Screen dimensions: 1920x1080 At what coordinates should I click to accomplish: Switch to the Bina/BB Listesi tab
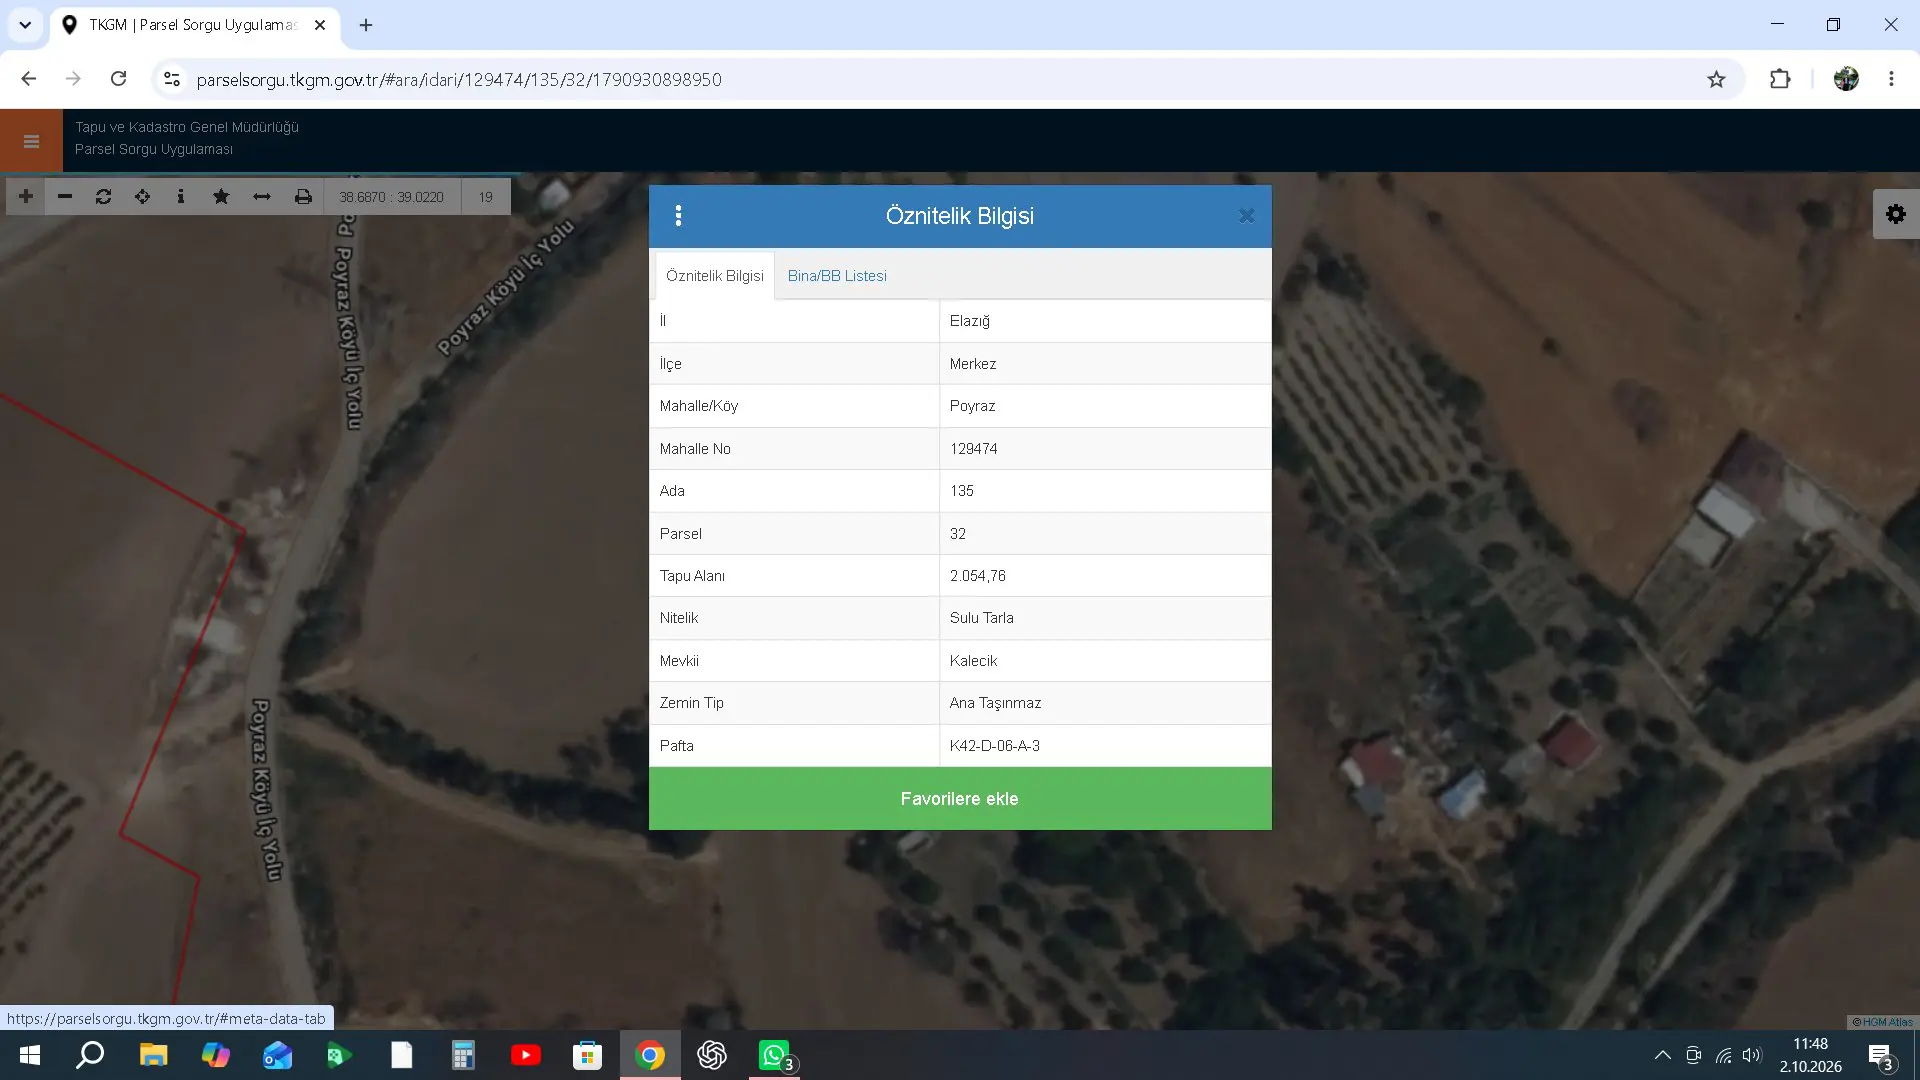(837, 276)
